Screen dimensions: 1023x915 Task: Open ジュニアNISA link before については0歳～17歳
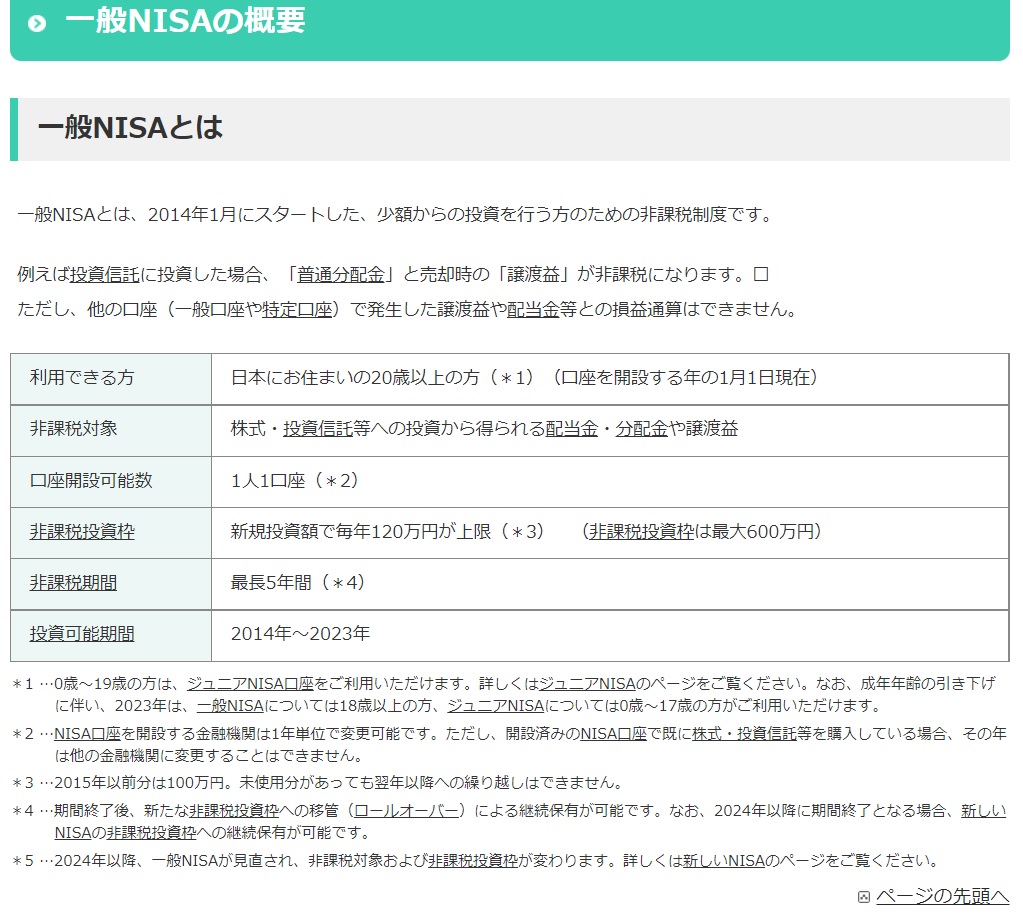coord(496,706)
